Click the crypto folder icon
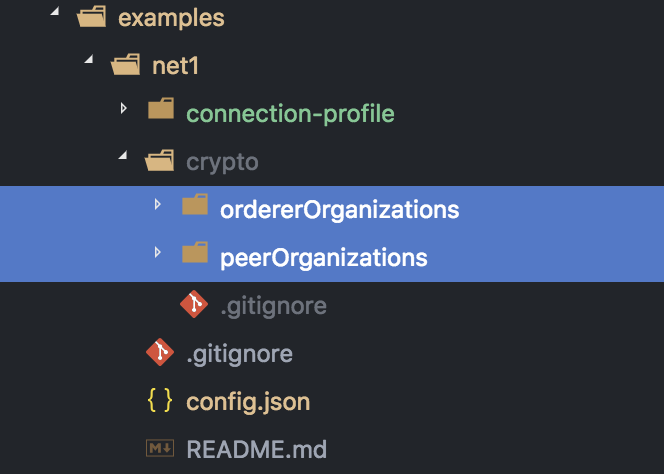The width and height of the screenshot is (664, 474). pos(160,161)
